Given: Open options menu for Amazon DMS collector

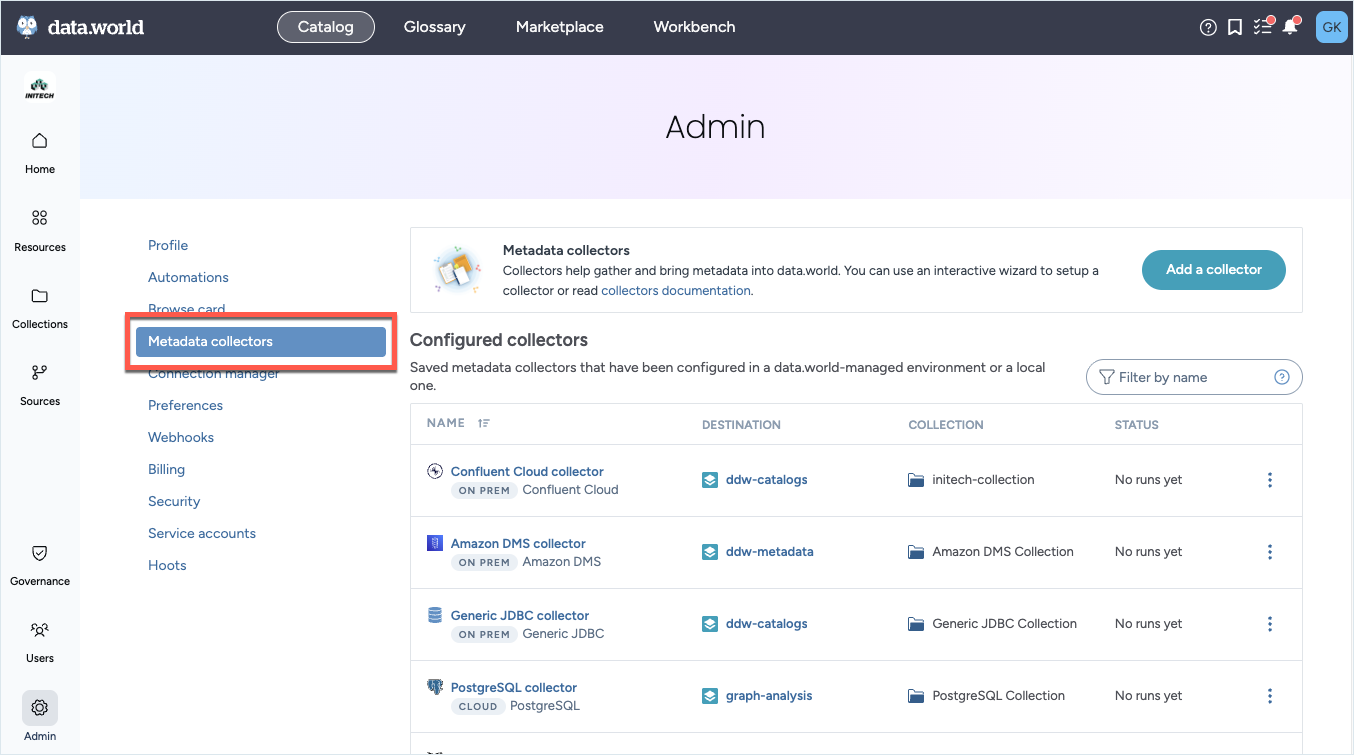Looking at the screenshot, I should pos(1270,552).
